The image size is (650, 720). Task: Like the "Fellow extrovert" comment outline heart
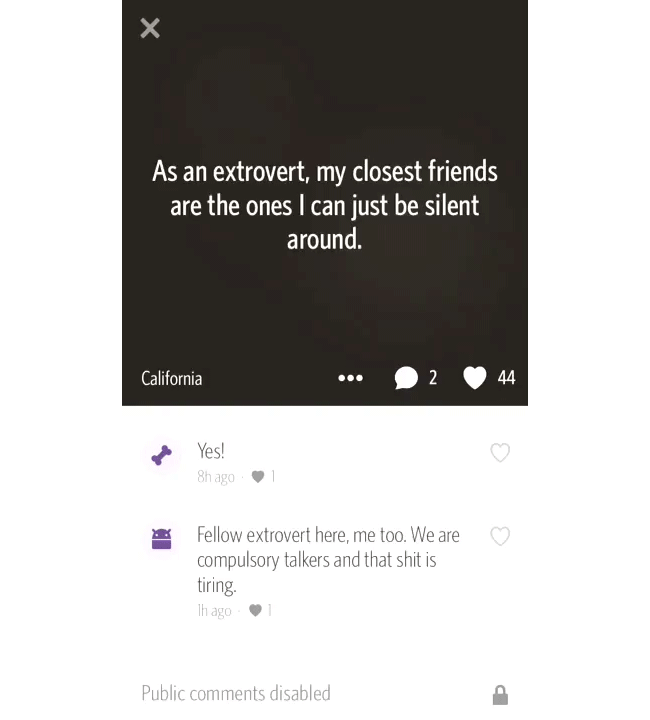[x=500, y=536]
